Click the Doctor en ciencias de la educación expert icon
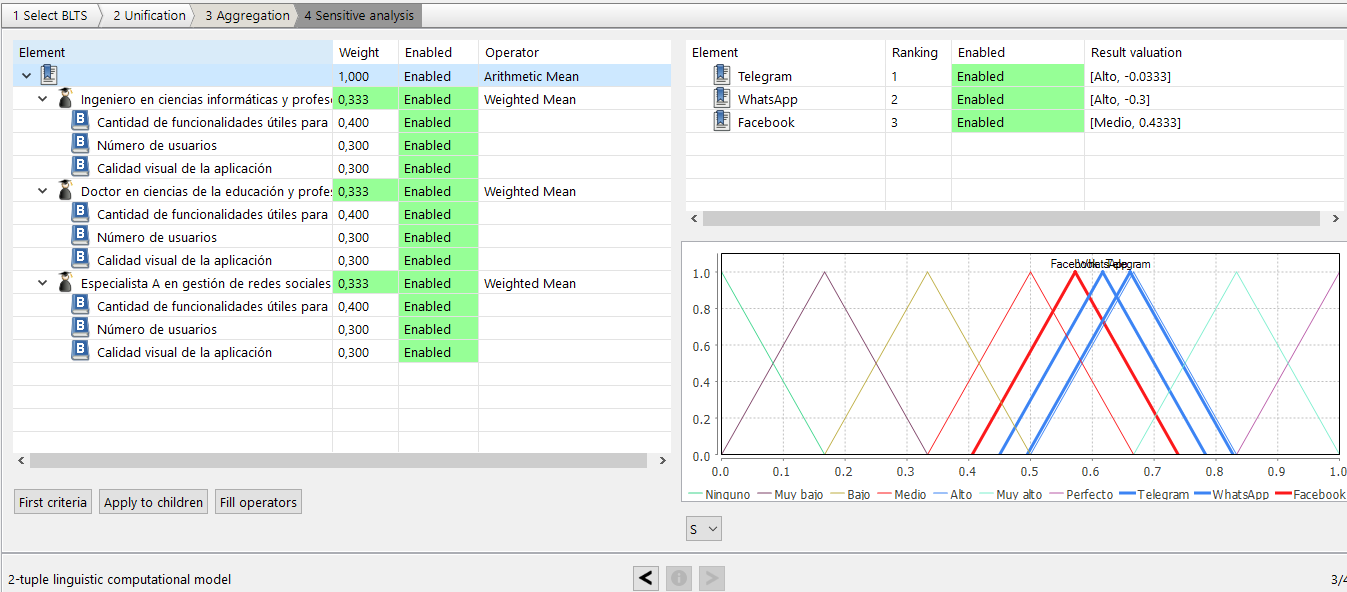The height and width of the screenshot is (592, 1347). 66,191
